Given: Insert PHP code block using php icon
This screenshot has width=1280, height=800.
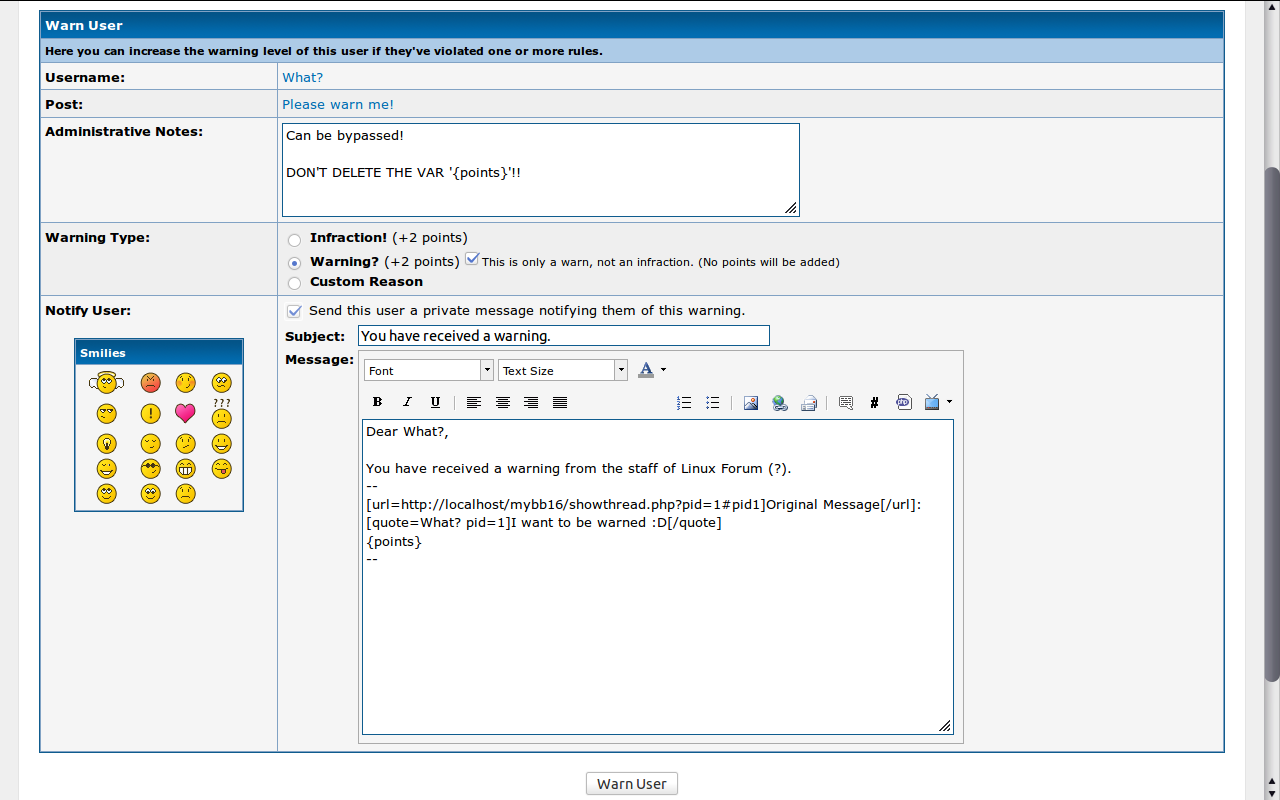Looking at the screenshot, I should (x=903, y=402).
